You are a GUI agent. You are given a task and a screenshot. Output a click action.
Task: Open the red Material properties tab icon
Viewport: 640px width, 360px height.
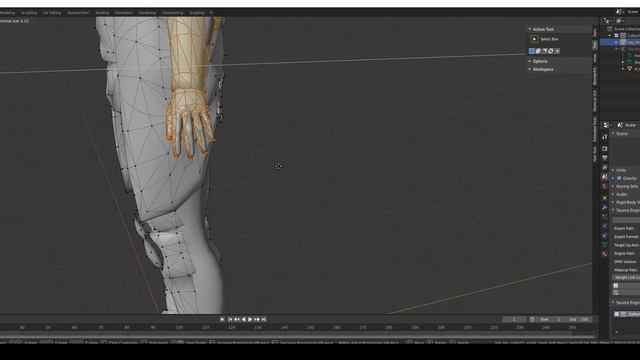coord(604,254)
